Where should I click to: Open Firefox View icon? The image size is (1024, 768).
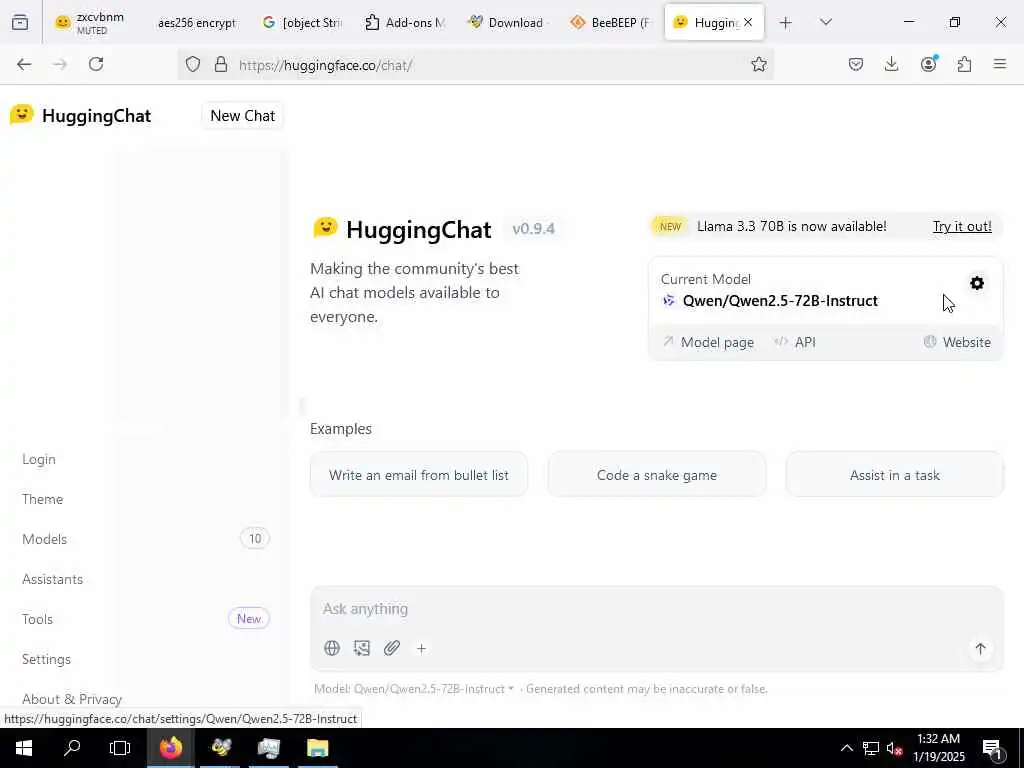(20, 23)
